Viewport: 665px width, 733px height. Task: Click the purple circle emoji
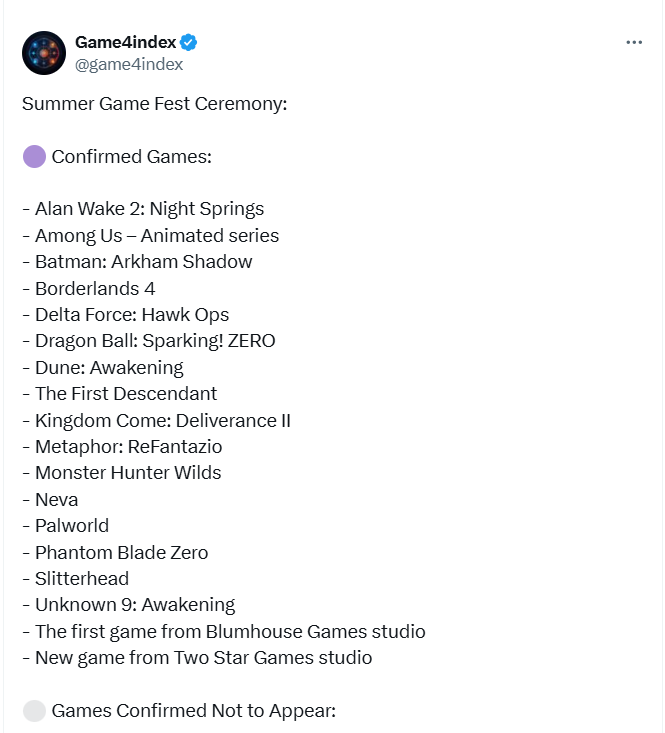click(34, 157)
